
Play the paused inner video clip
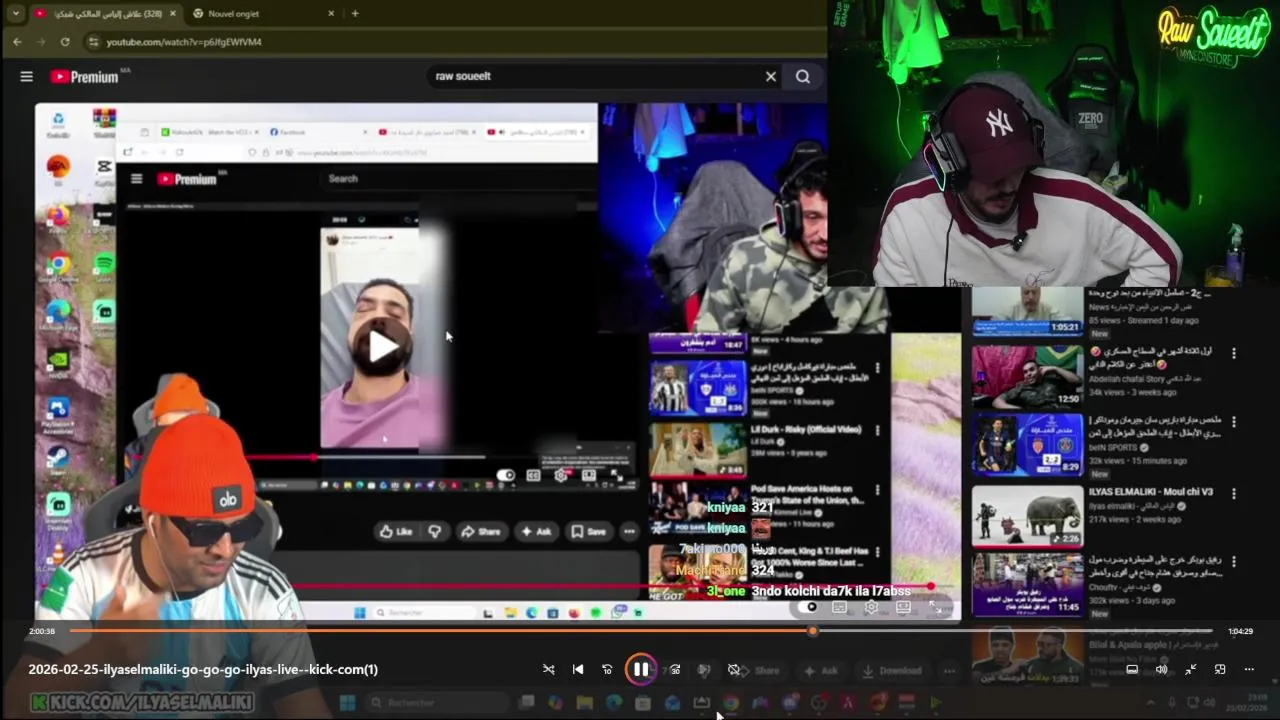(x=383, y=346)
